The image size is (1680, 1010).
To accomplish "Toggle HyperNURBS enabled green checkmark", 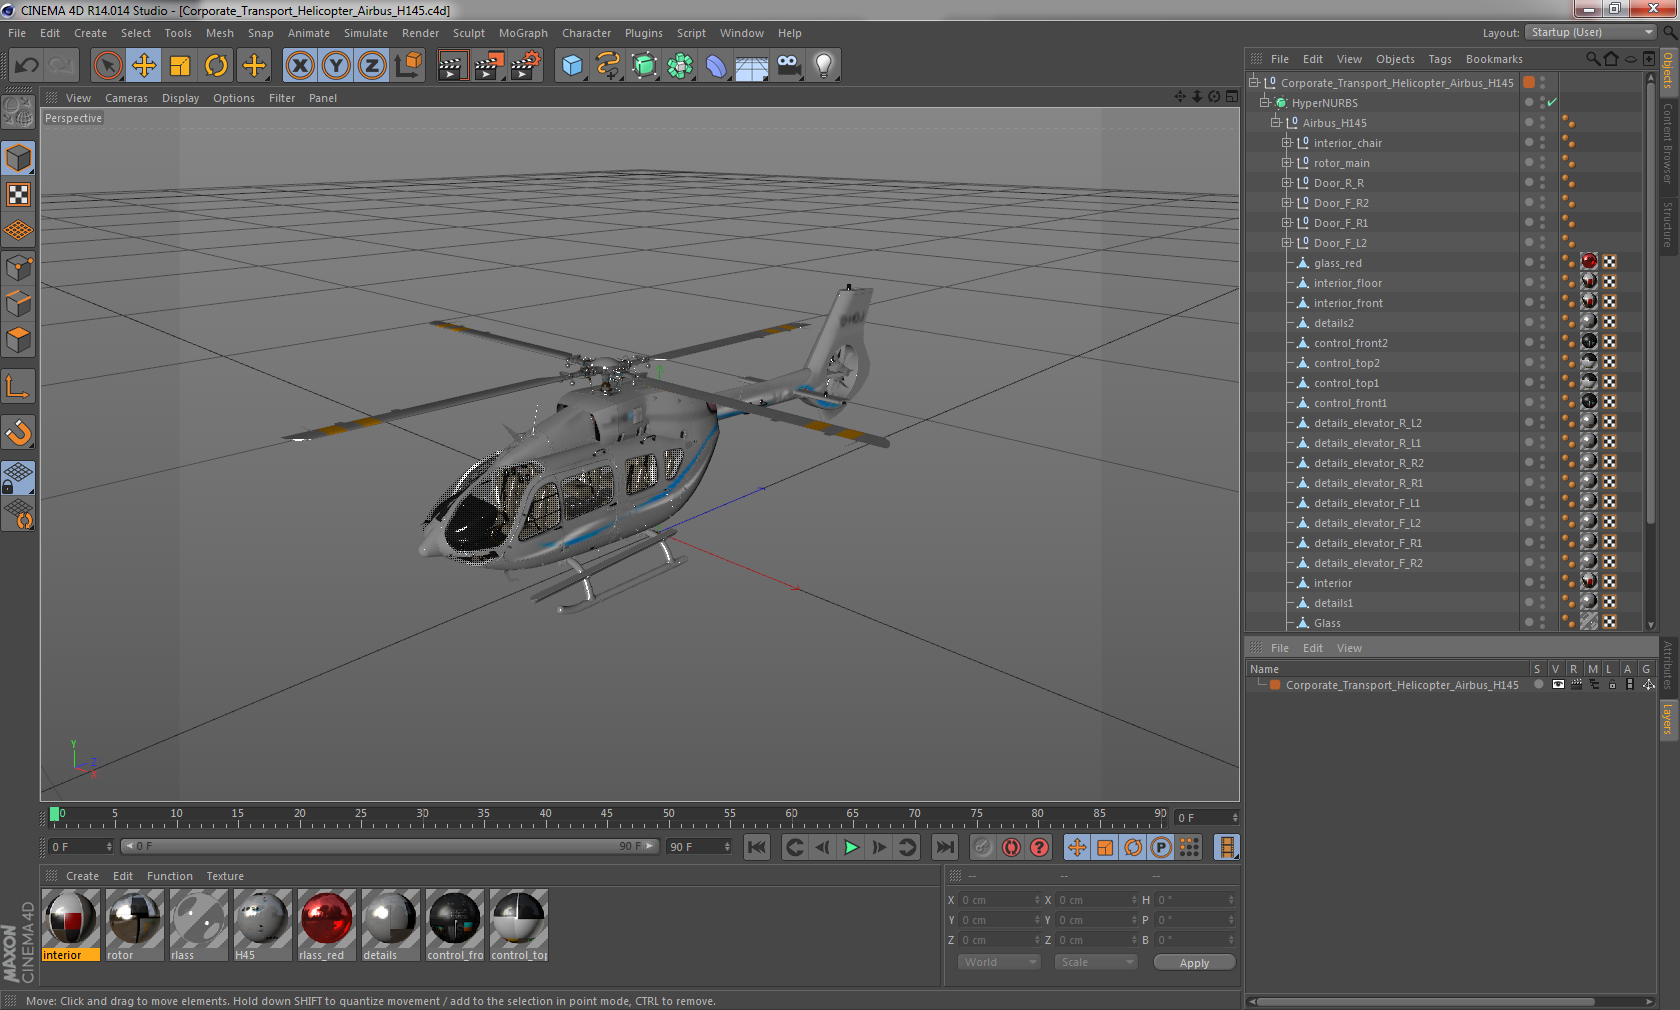I will (1552, 103).
